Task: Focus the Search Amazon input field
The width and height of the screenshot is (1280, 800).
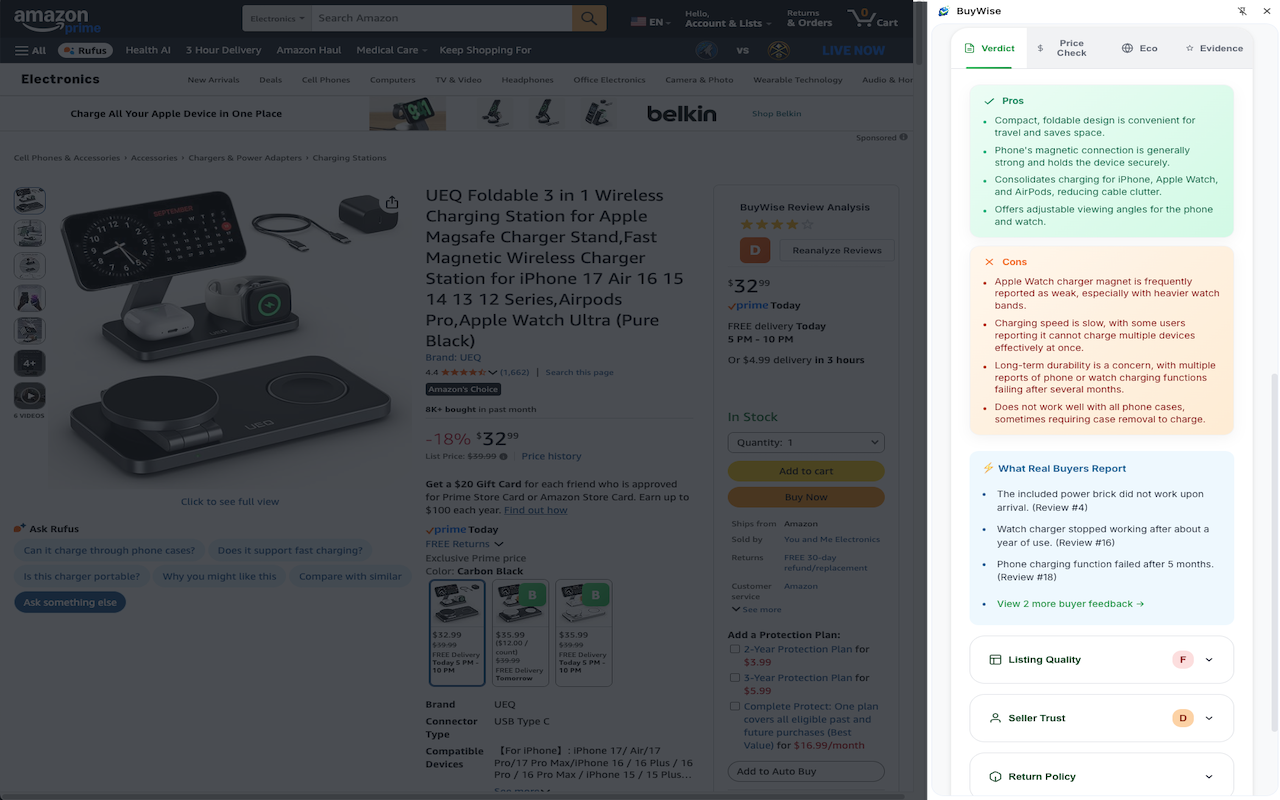Action: (441, 18)
